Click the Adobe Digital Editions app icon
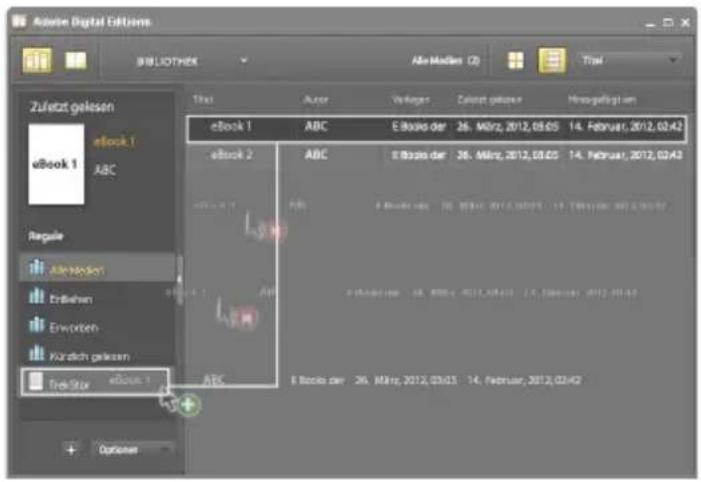The width and height of the screenshot is (701, 482). point(19,21)
